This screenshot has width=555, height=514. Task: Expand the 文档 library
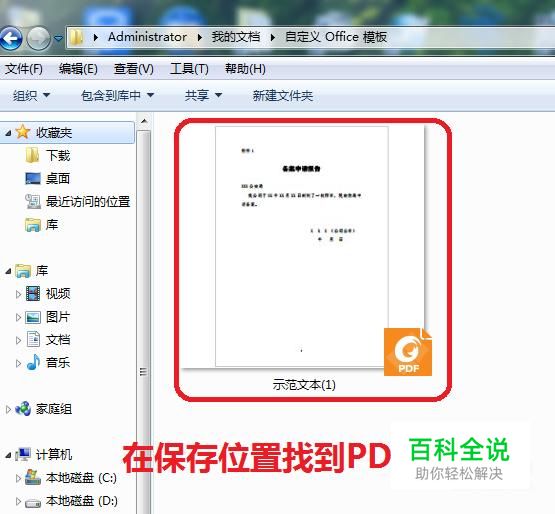[x=18, y=340]
